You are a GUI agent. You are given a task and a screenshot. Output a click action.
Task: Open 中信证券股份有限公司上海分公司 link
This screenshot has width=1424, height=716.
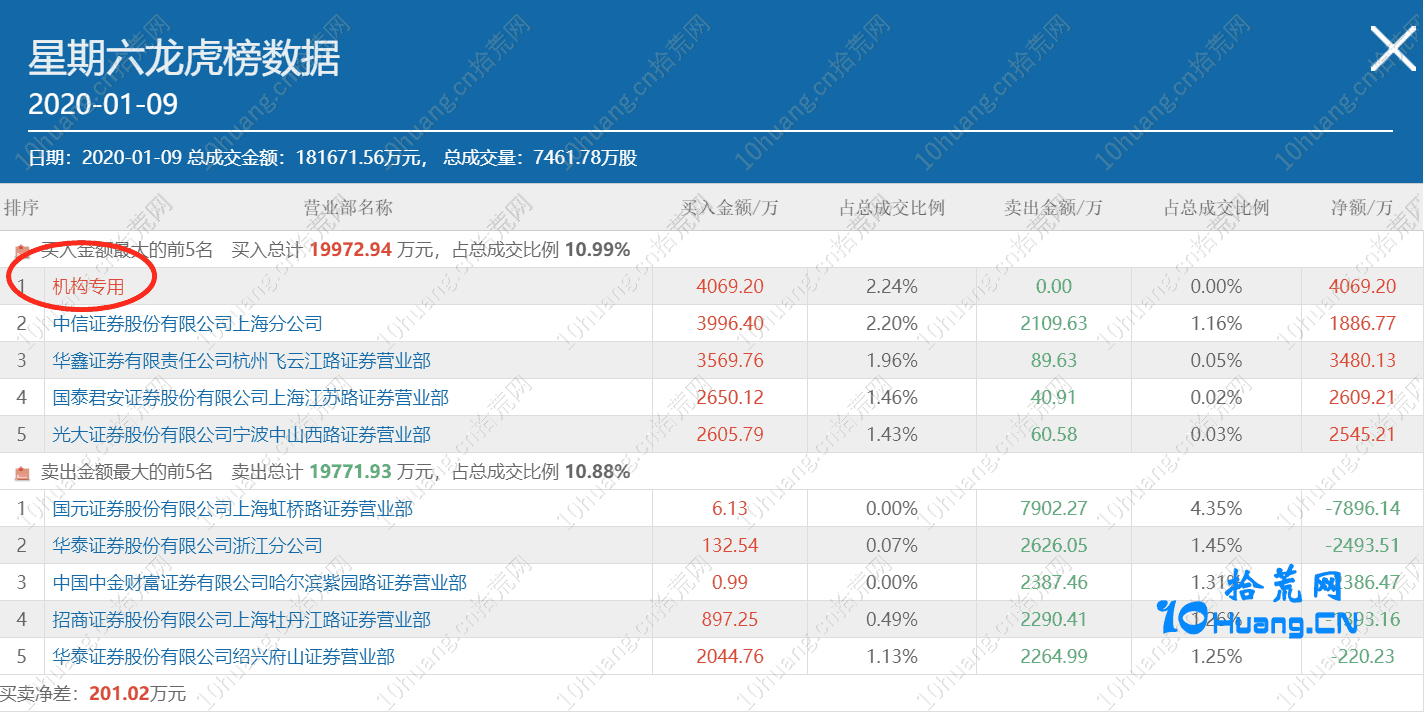pyautogui.click(x=188, y=324)
